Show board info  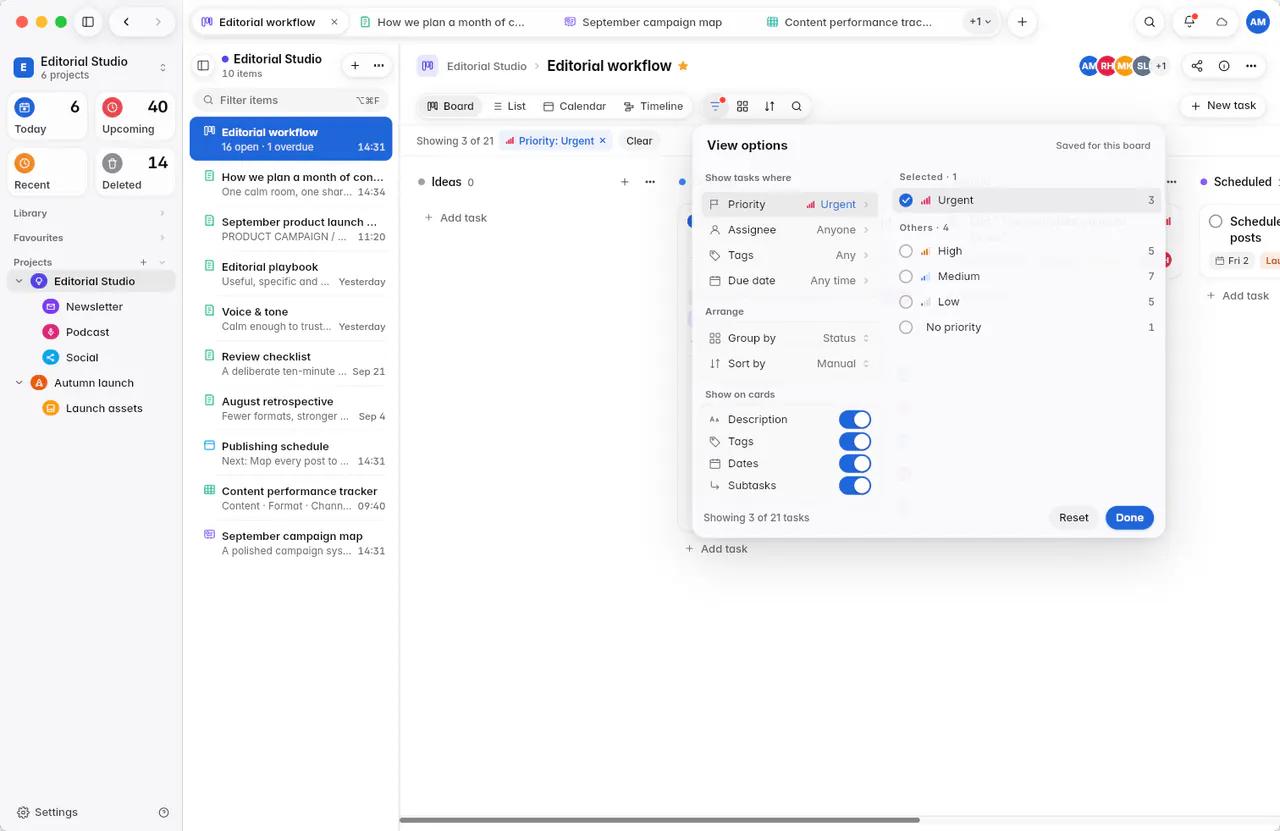[x=1224, y=66]
